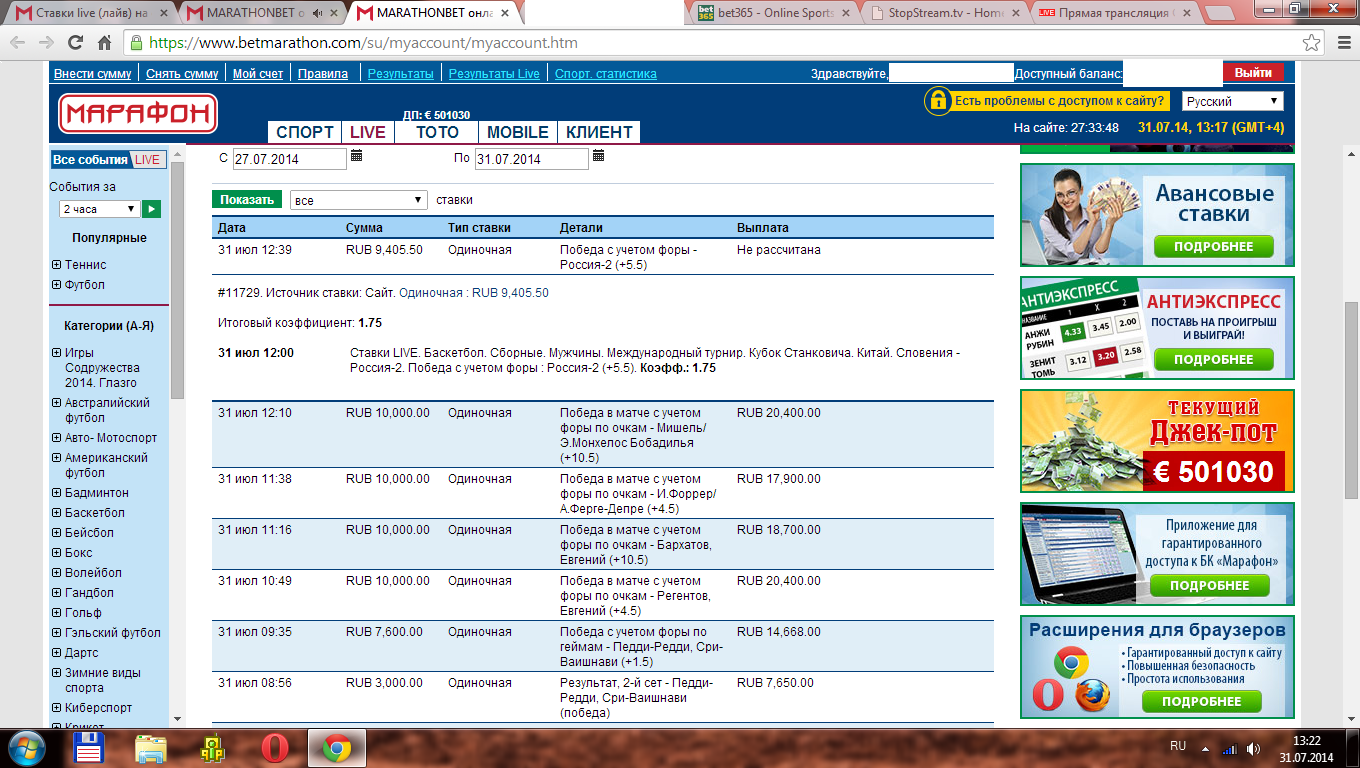This screenshot has width=1360, height=768.
Task: Open the все bet filter dropdown
Action: pyautogui.click(x=359, y=200)
